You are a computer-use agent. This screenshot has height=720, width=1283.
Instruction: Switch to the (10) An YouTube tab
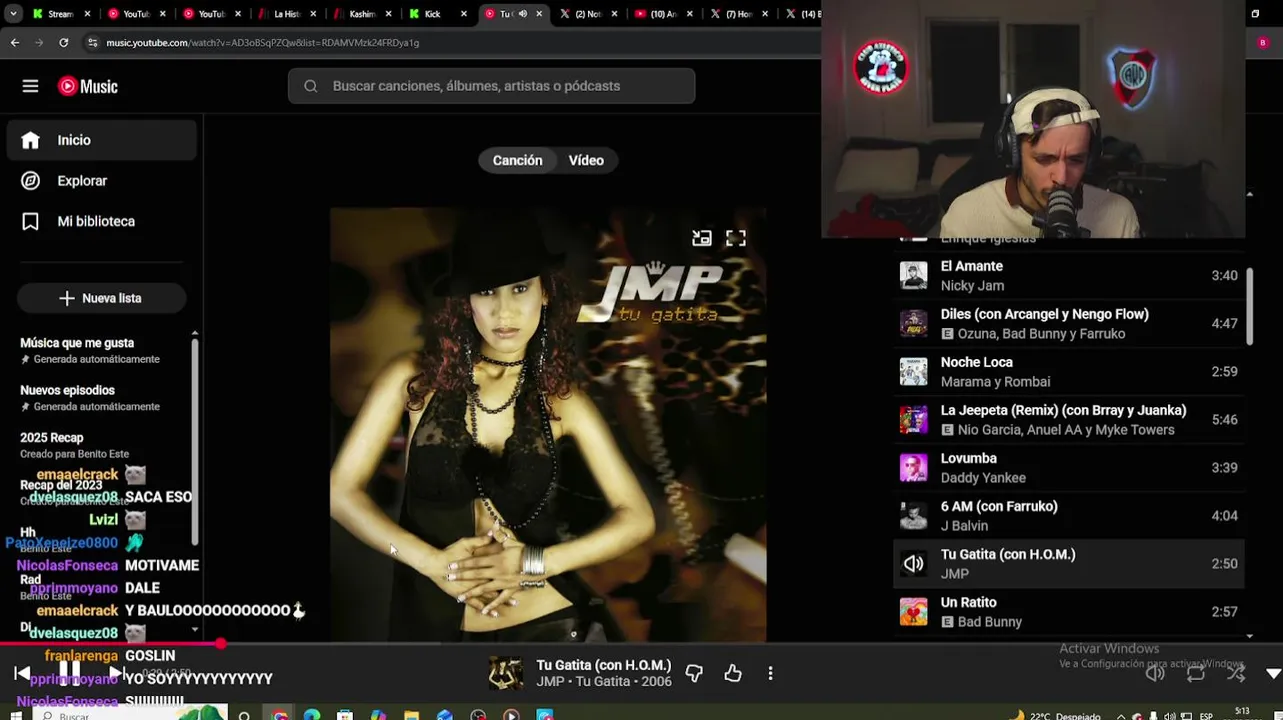click(663, 14)
